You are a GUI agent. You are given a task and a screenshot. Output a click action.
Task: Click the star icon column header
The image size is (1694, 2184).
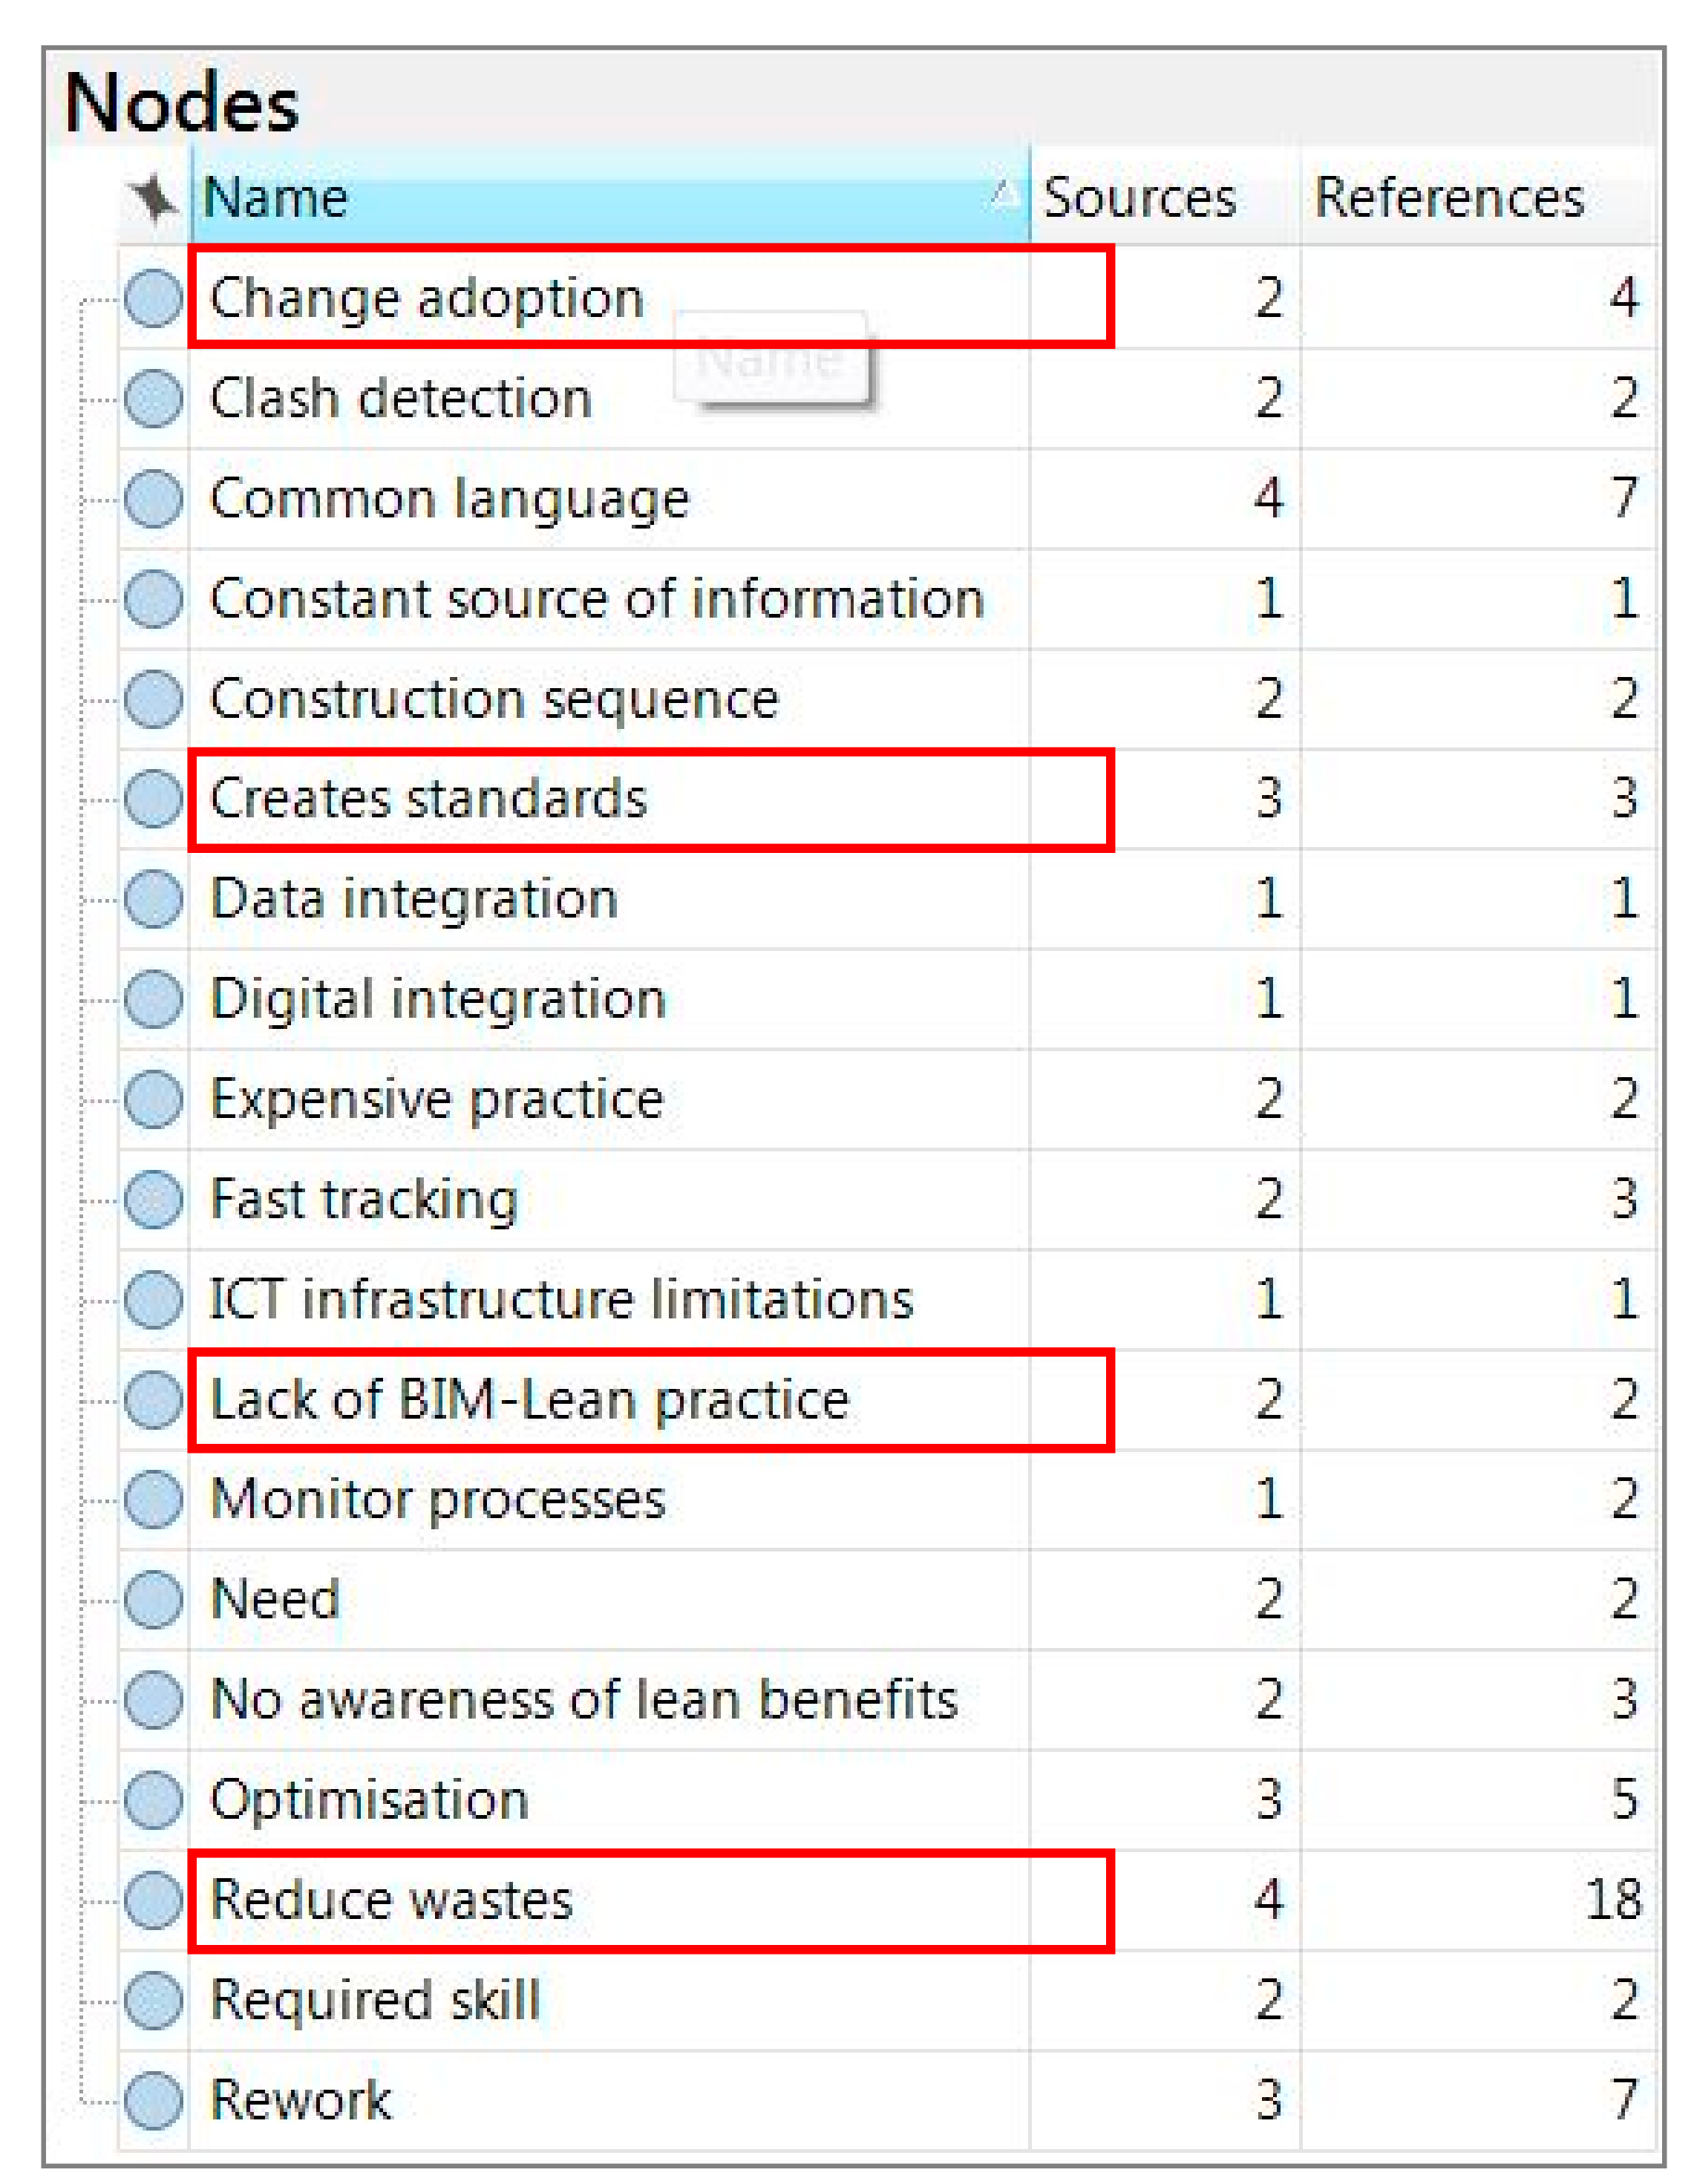[x=153, y=197]
